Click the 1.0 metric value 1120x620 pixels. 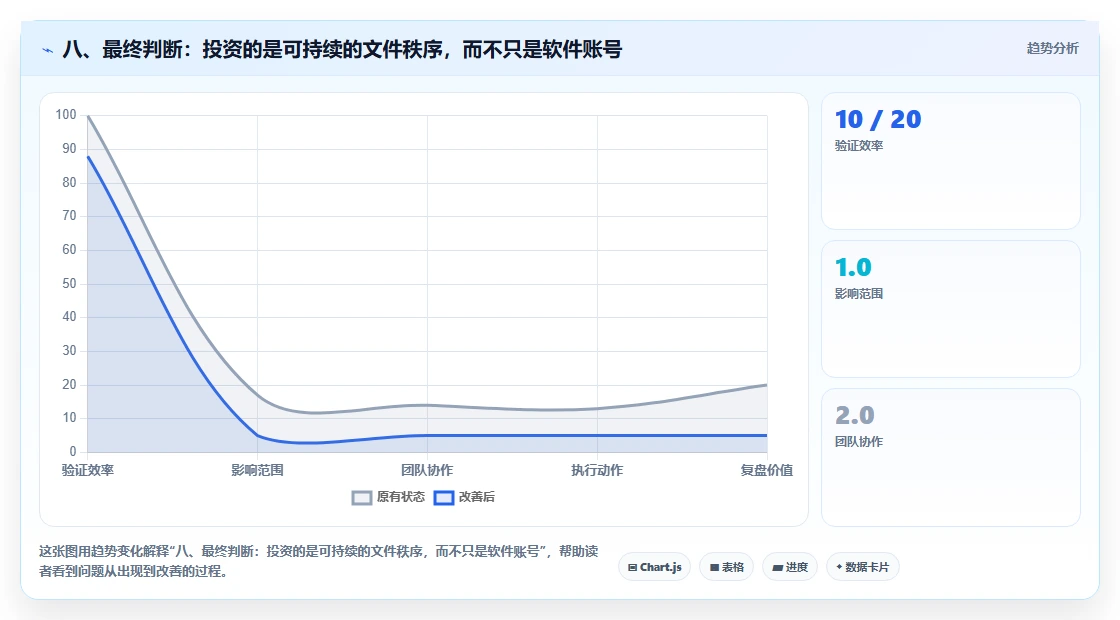point(853,267)
